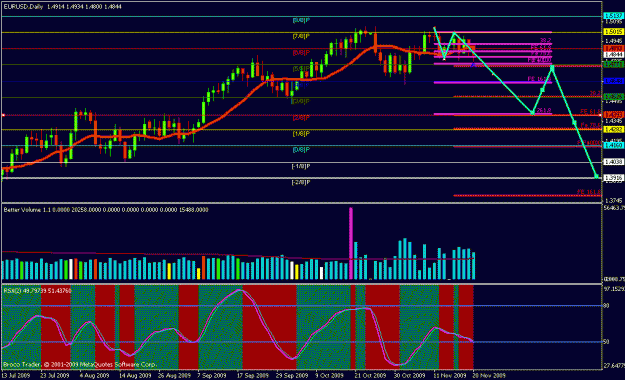Click the 9 Oct 2009 date label
The height and width of the screenshot is (380, 625).
coord(330,376)
